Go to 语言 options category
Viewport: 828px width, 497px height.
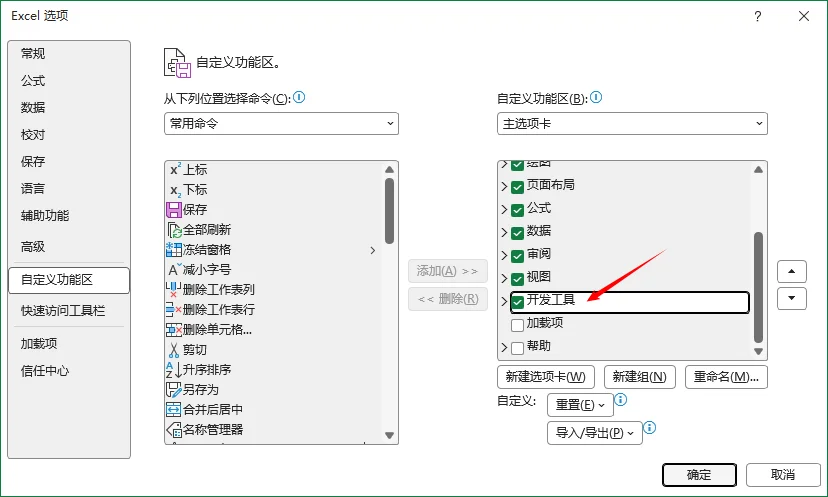click(33, 189)
